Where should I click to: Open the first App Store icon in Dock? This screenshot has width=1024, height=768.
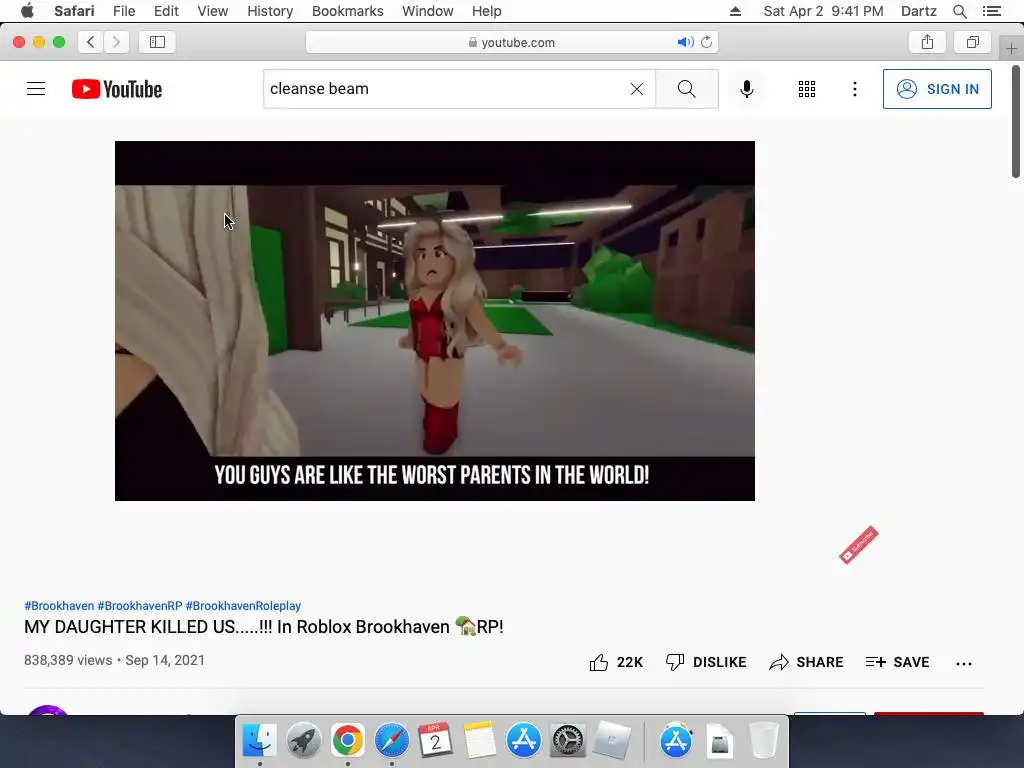click(523, 741)
